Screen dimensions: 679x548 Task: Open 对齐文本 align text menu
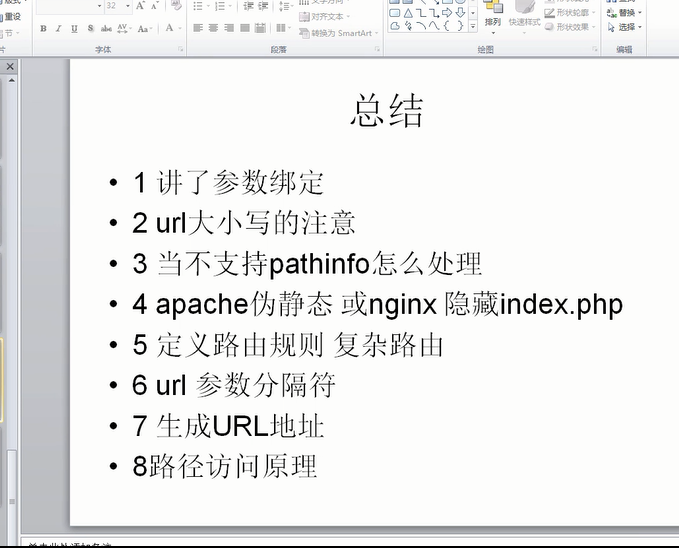(x=324, y=17)
